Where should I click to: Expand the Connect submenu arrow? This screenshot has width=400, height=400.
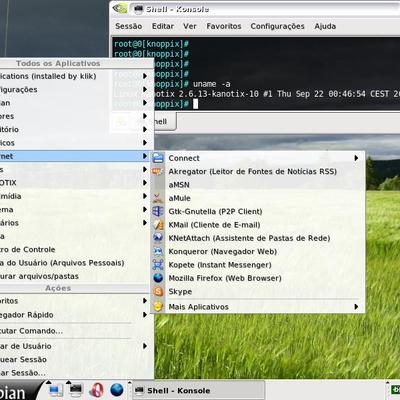[x=356, y=158]
